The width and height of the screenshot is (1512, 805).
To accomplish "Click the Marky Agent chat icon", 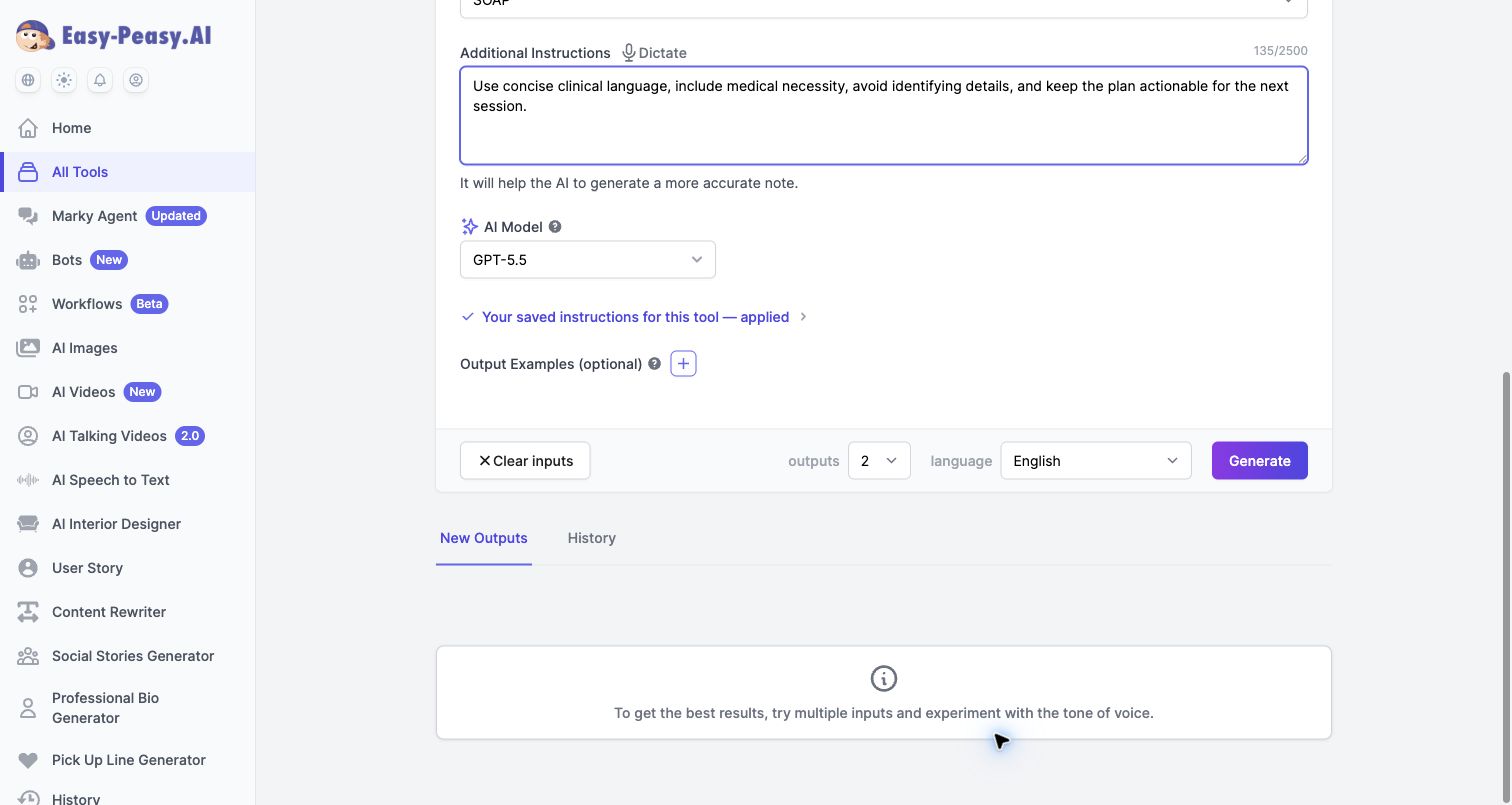I will click(28, 216).
